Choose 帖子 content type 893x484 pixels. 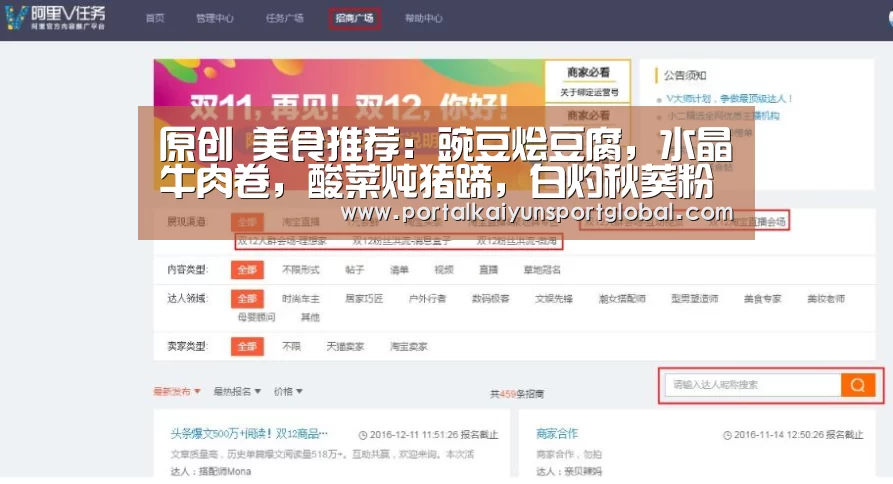pyautogui.click(x=354, y=270)
